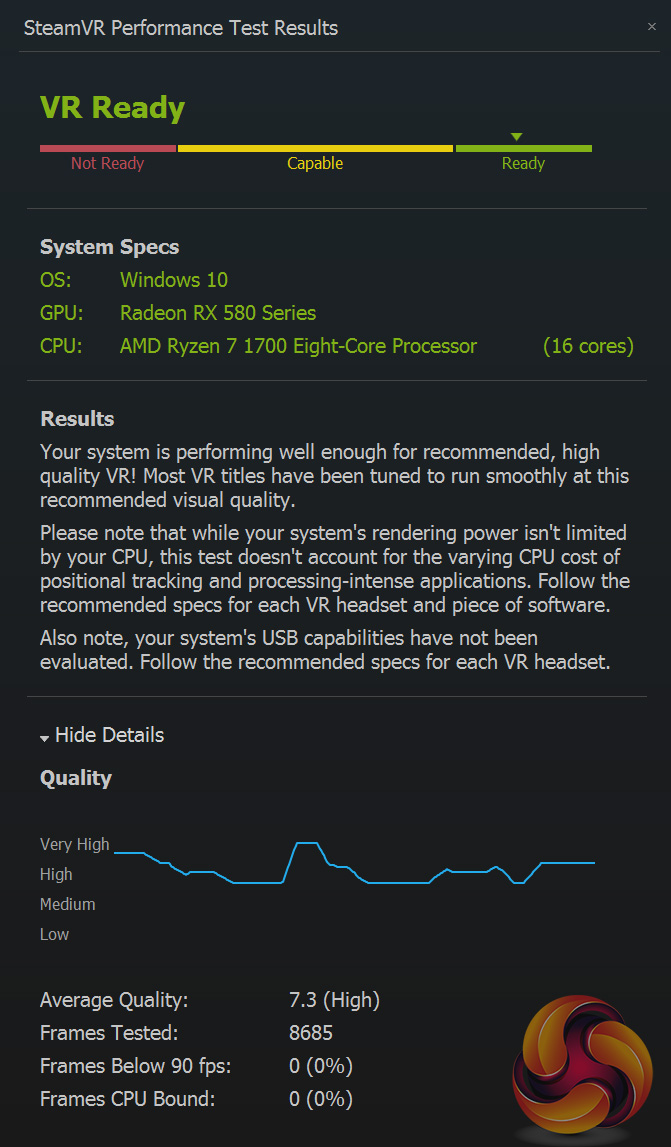Click the green triangle readiness marker
The width and height of the screenshot is (671, 1147).
[x=516, y=137]
